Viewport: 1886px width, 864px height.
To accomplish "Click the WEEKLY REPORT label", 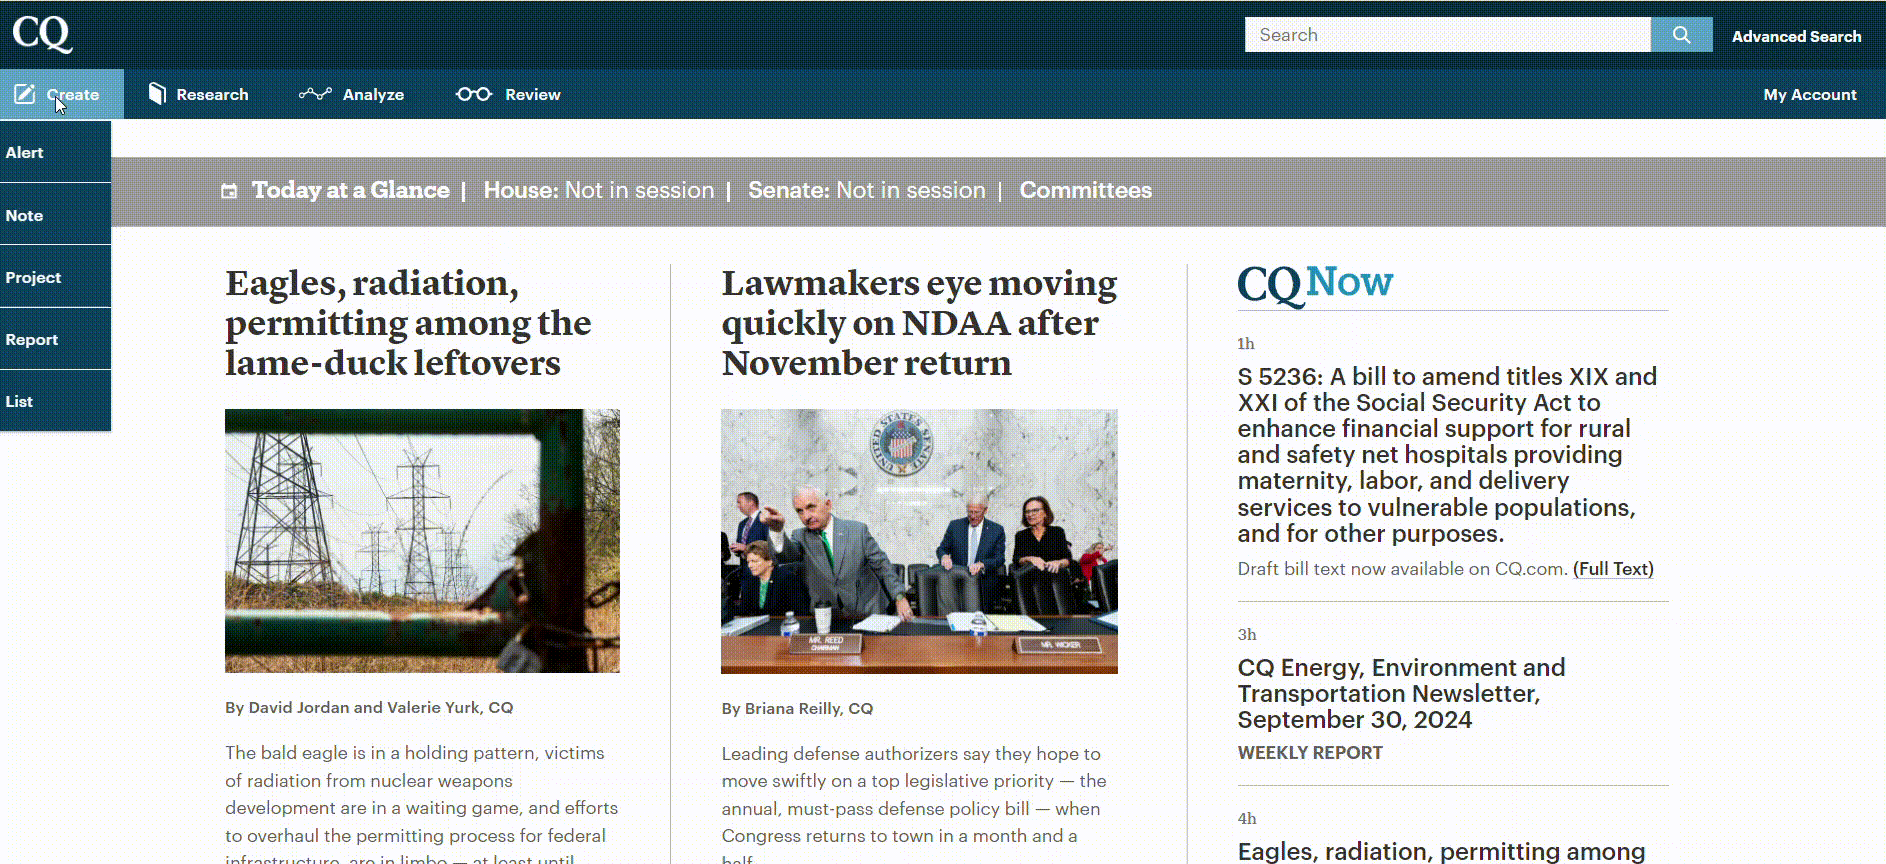I will (x=1310, y=753).
